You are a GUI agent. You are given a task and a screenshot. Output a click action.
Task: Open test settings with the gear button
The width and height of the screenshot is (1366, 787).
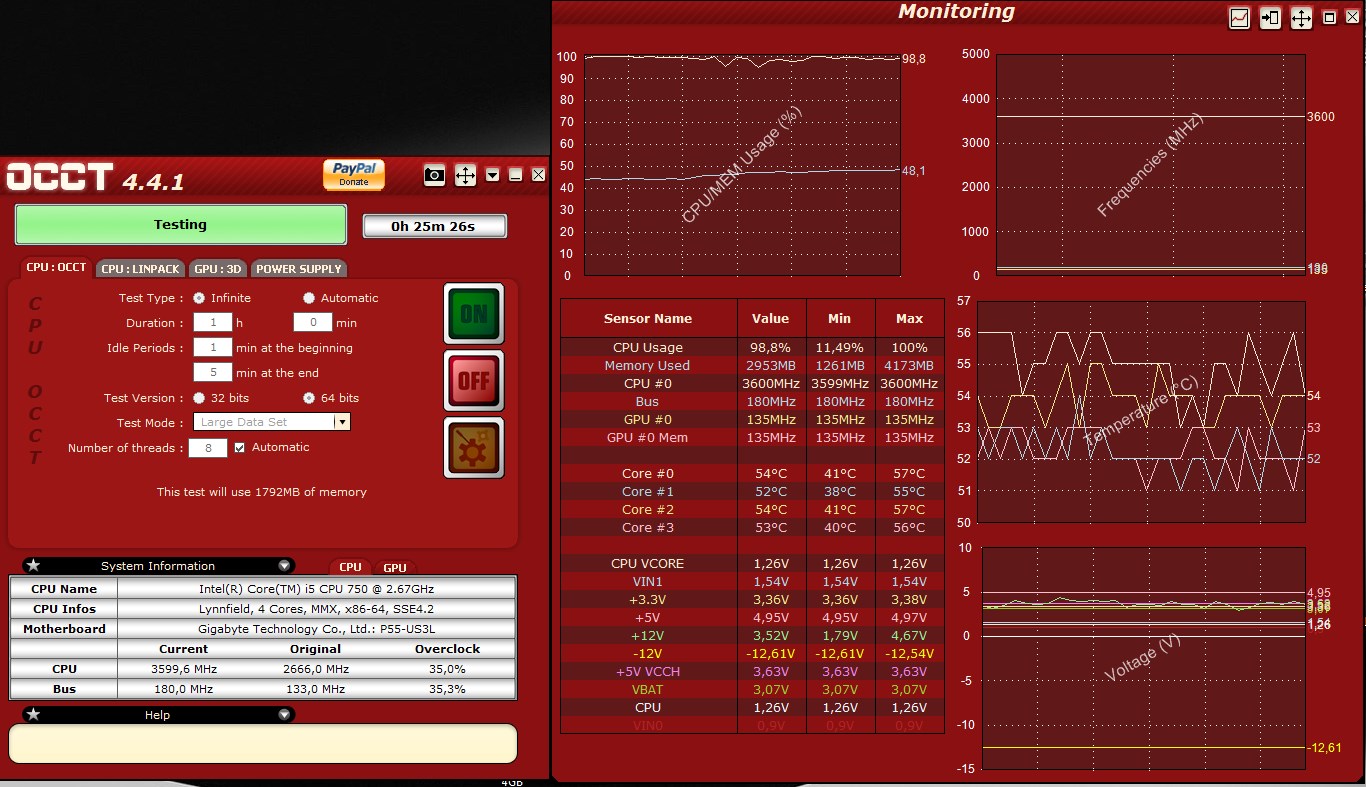pyautogui.click(x=474, y=448)
